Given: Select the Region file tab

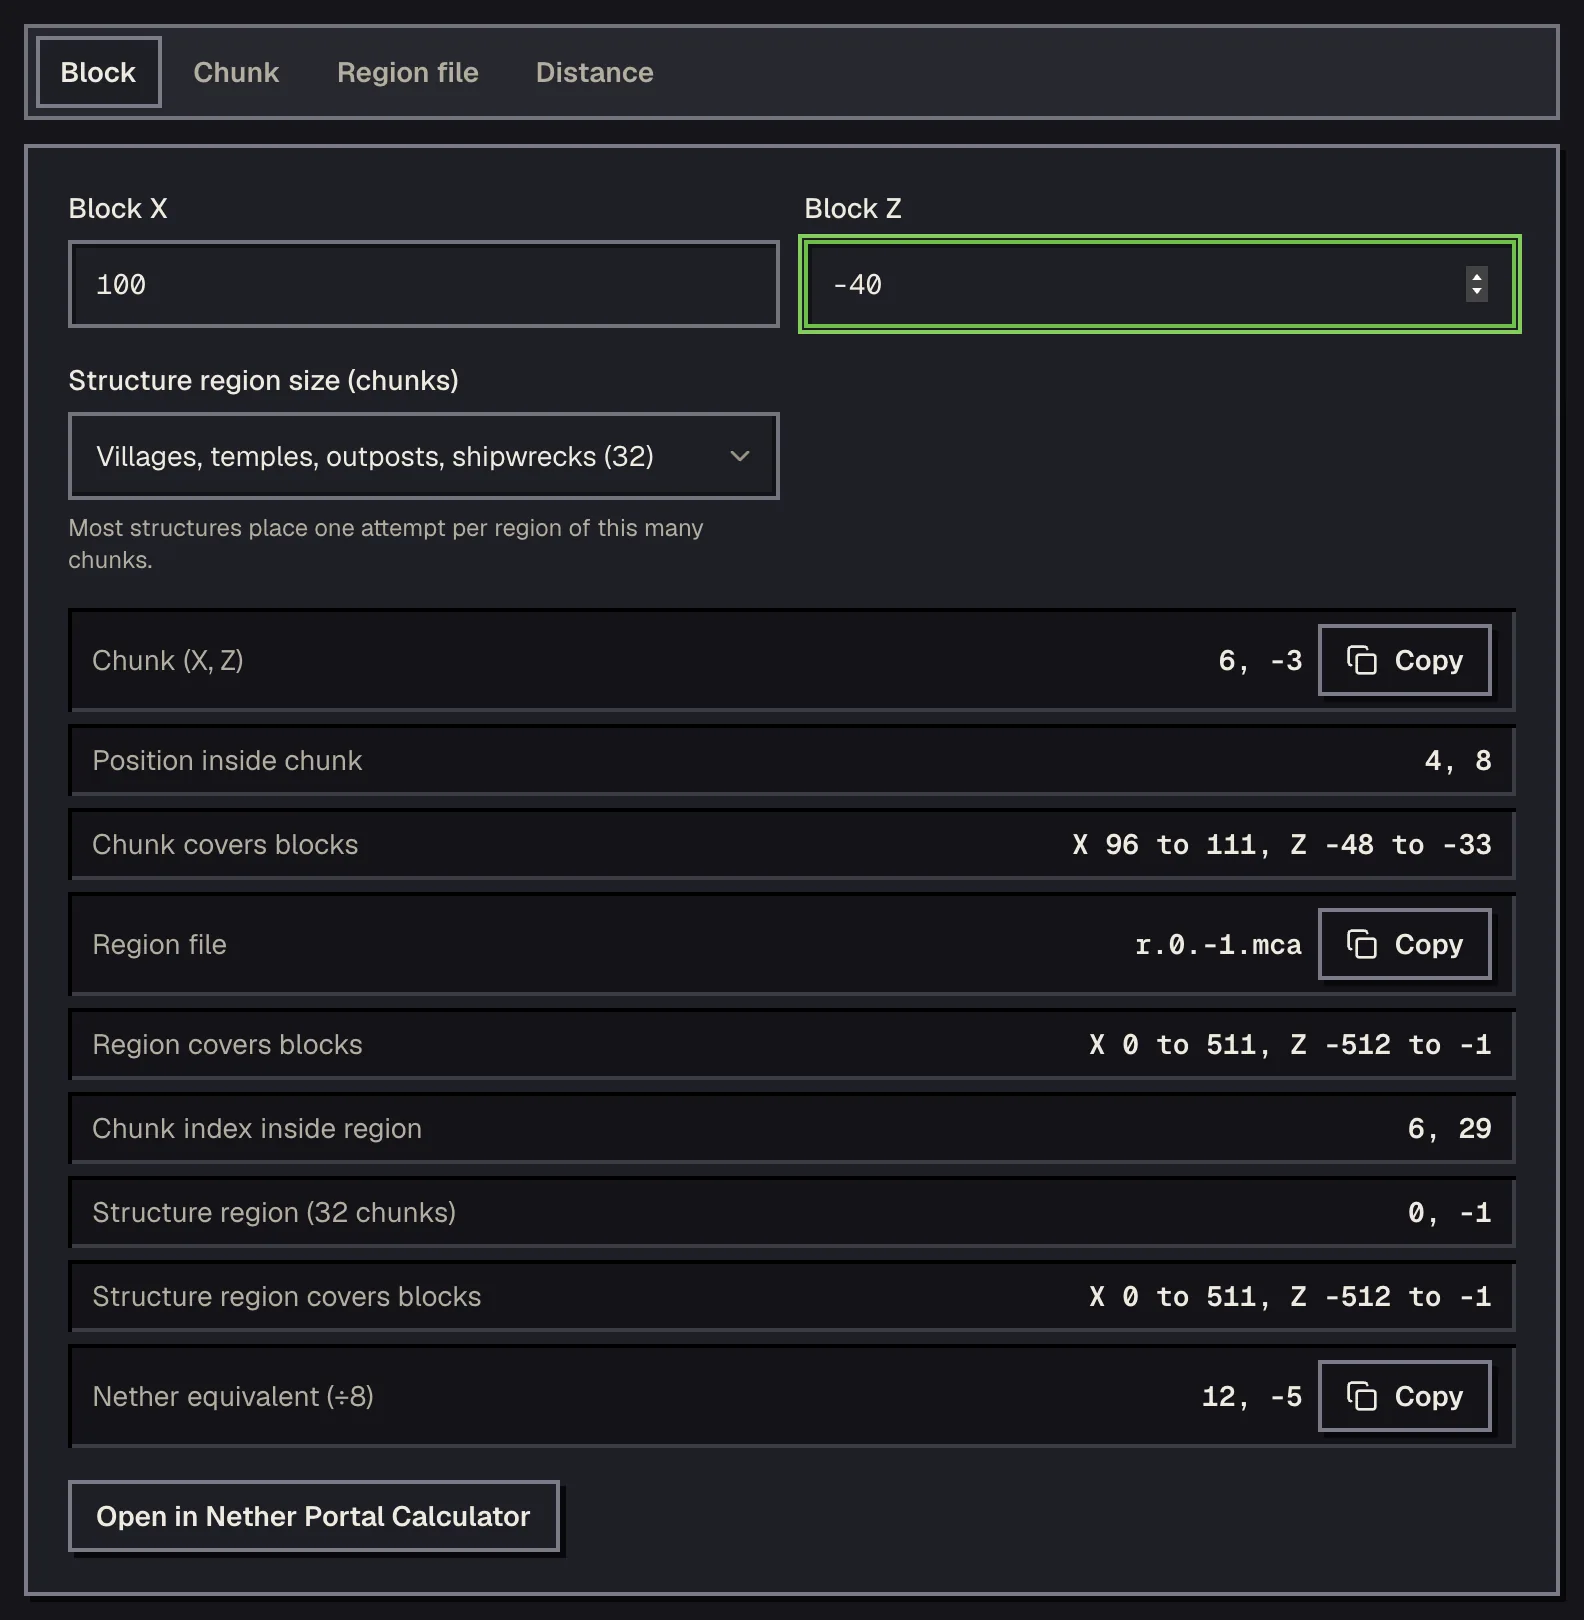Looking at the screenshot, I should pyautogui.click(x=407, y=72).
